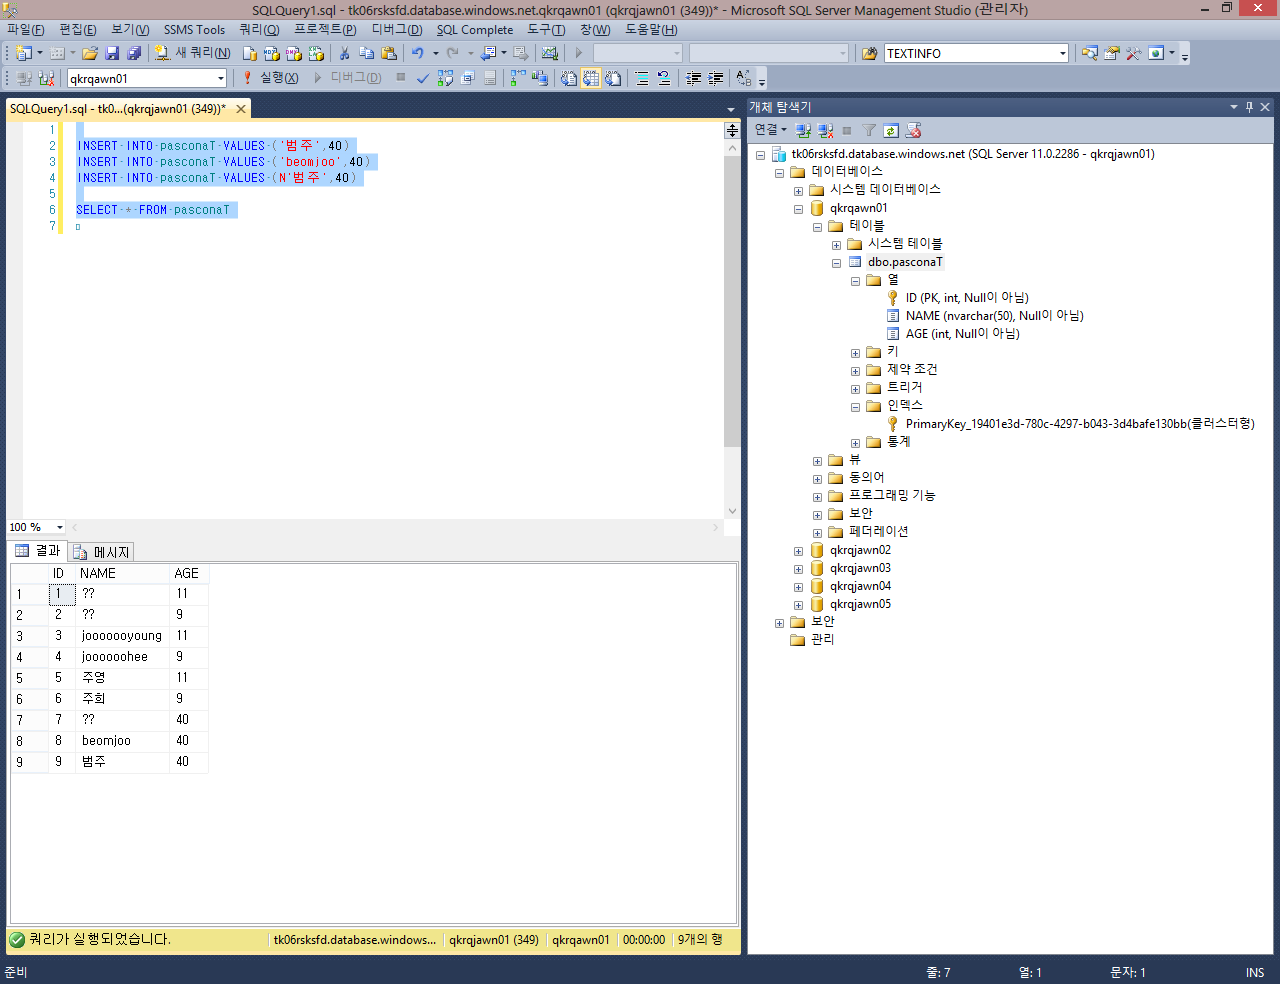Collapse the qkrqawn01 database node
Screen dimensions: 1280x984
[798, 209]
